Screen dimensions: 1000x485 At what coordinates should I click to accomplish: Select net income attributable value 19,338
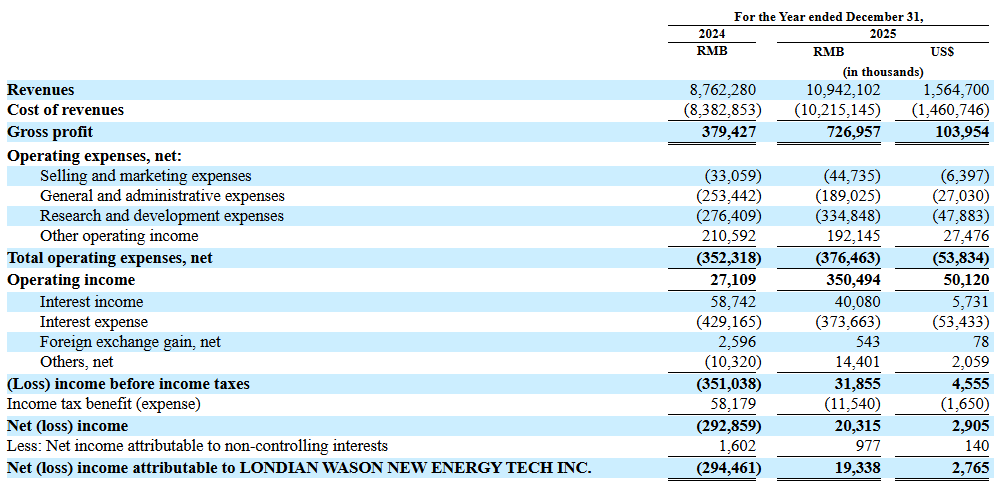pyautogui.click(x=858, y=468)
